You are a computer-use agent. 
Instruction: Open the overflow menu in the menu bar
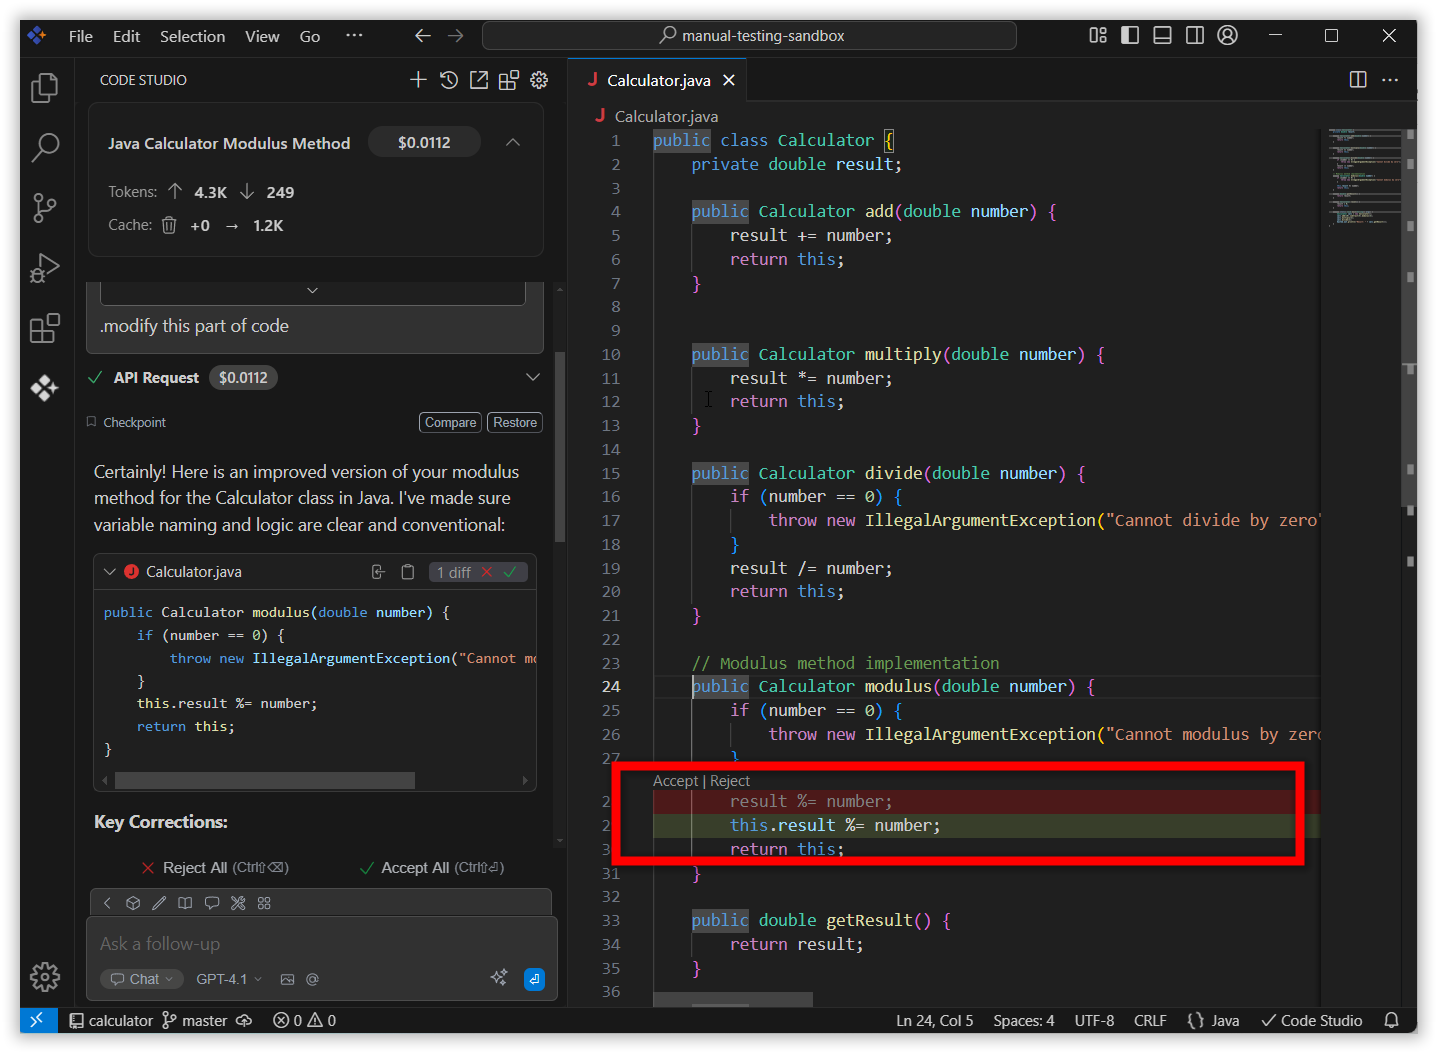click(x=354, y=35)
